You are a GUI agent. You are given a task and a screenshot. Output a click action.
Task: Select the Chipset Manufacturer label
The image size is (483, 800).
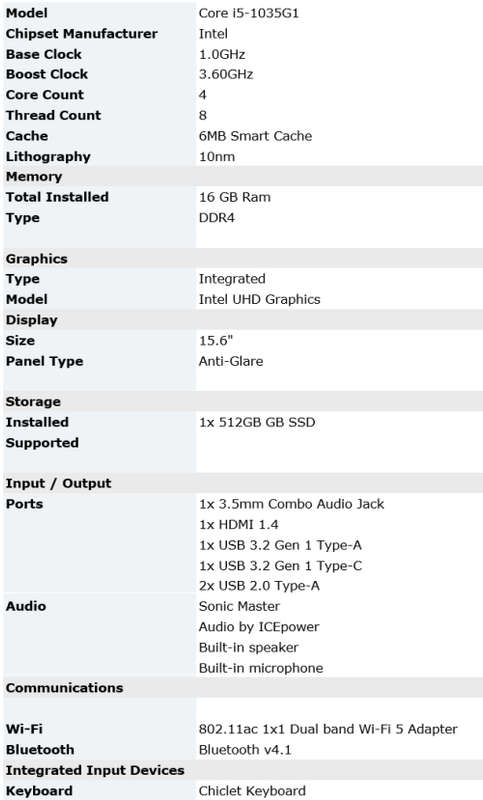[82, 34]
